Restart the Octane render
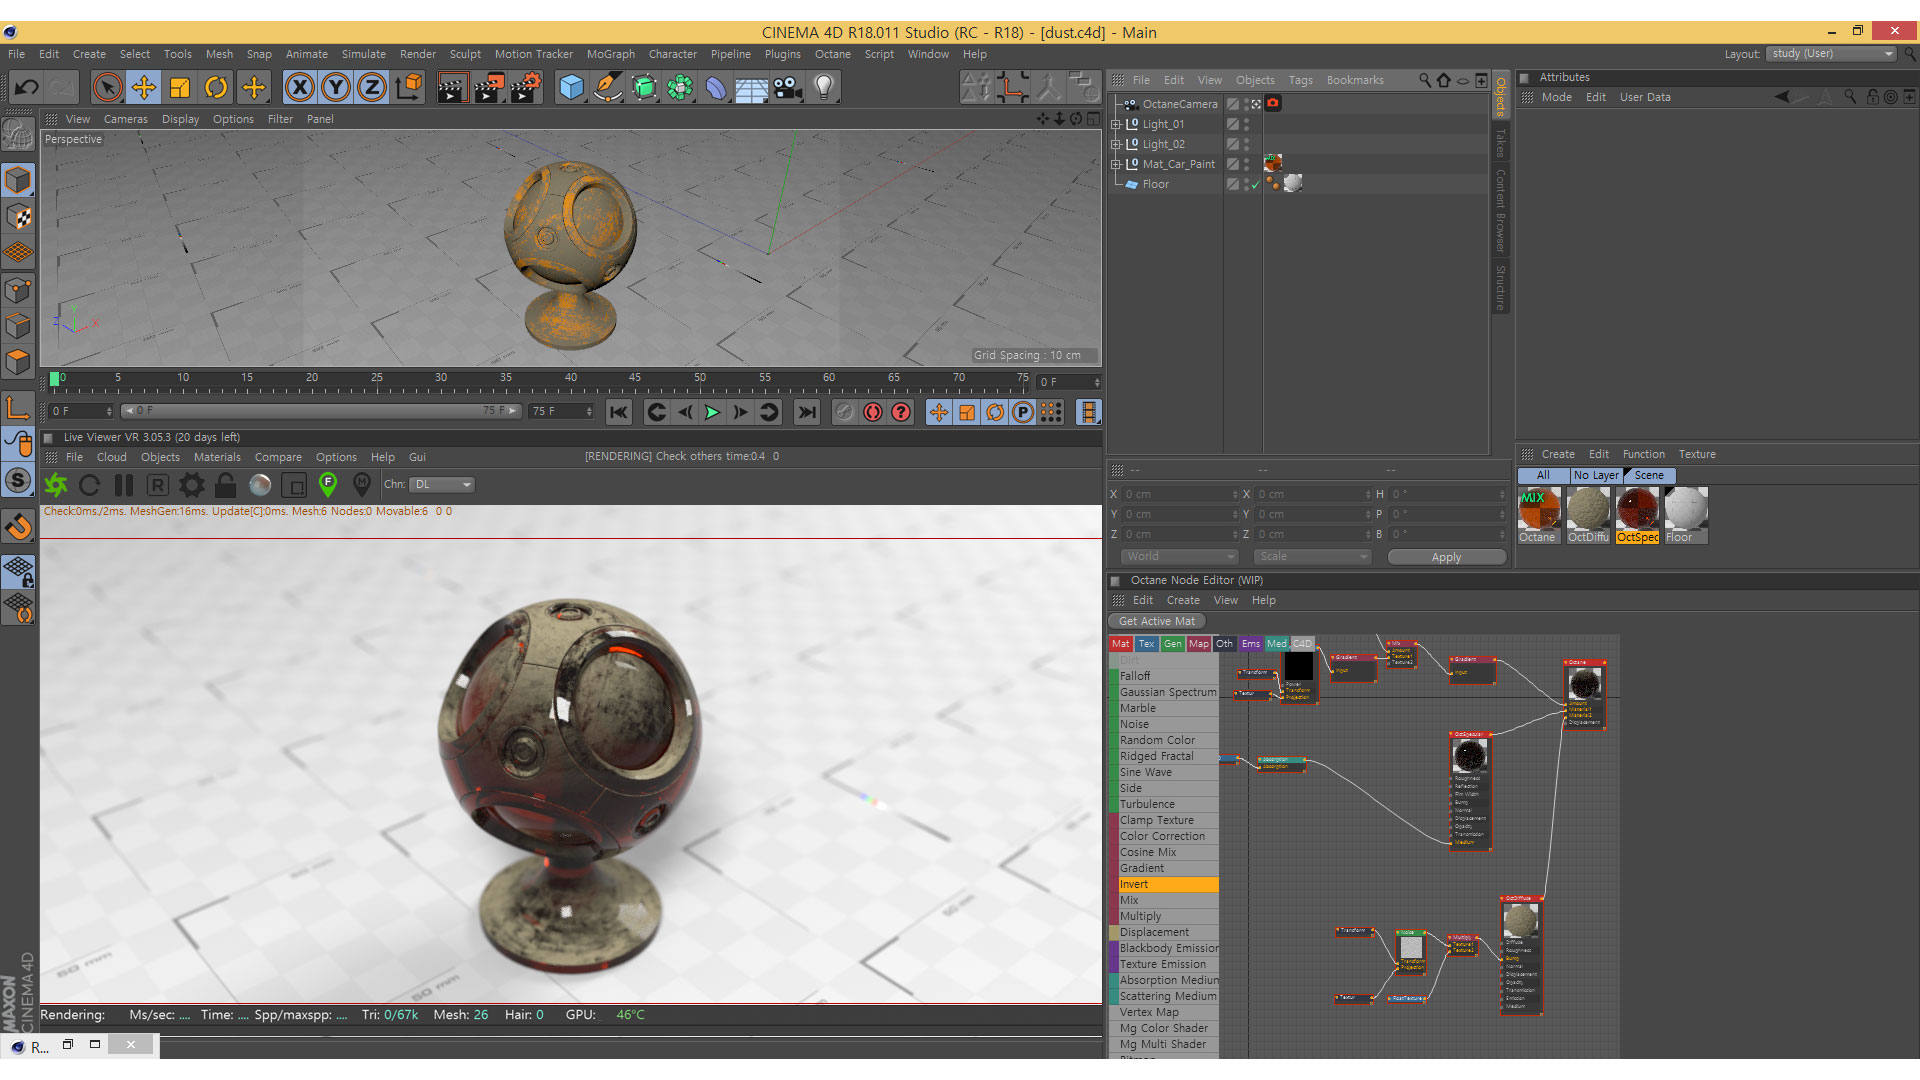Screen dimensions: 1920x1080 click(90, 485)
